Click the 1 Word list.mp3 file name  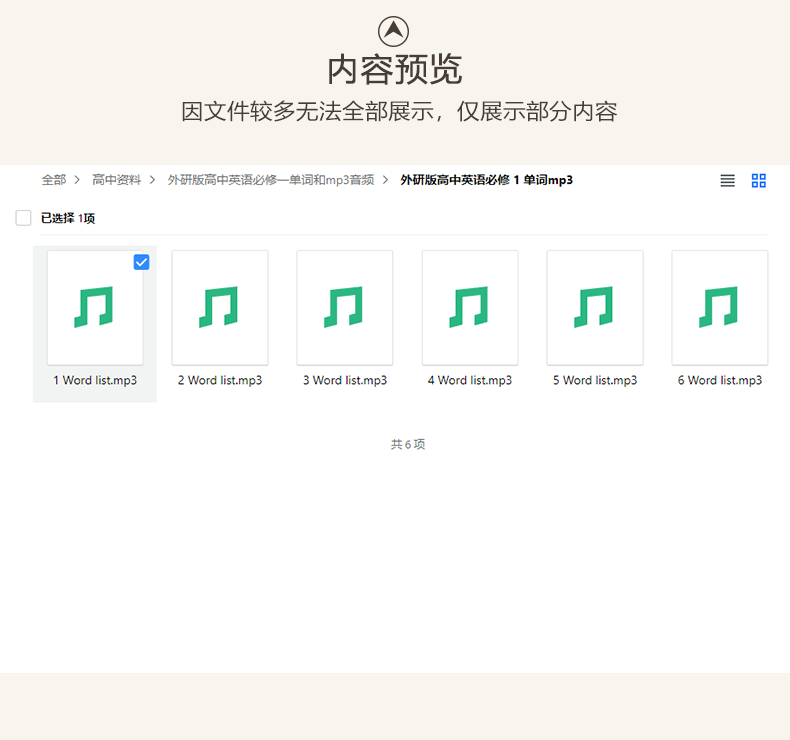(x=95, y=380)
